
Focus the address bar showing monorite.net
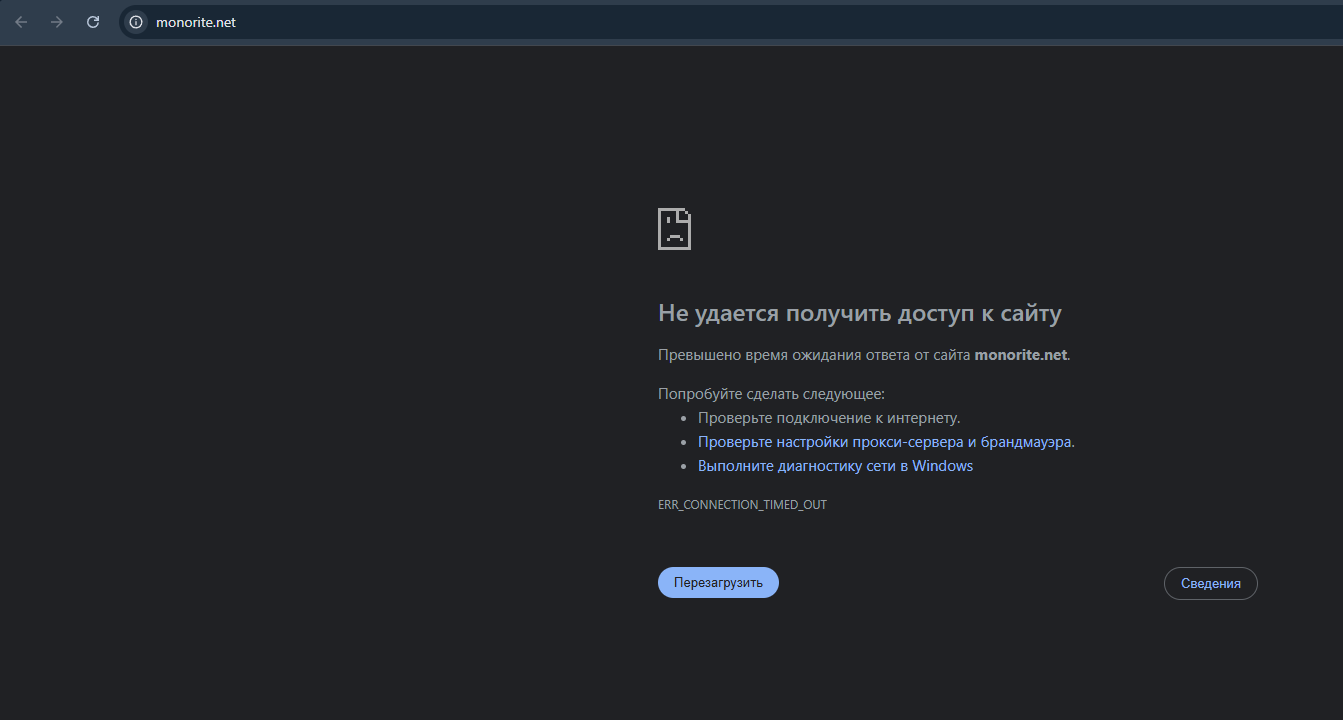tap(730, 22)
